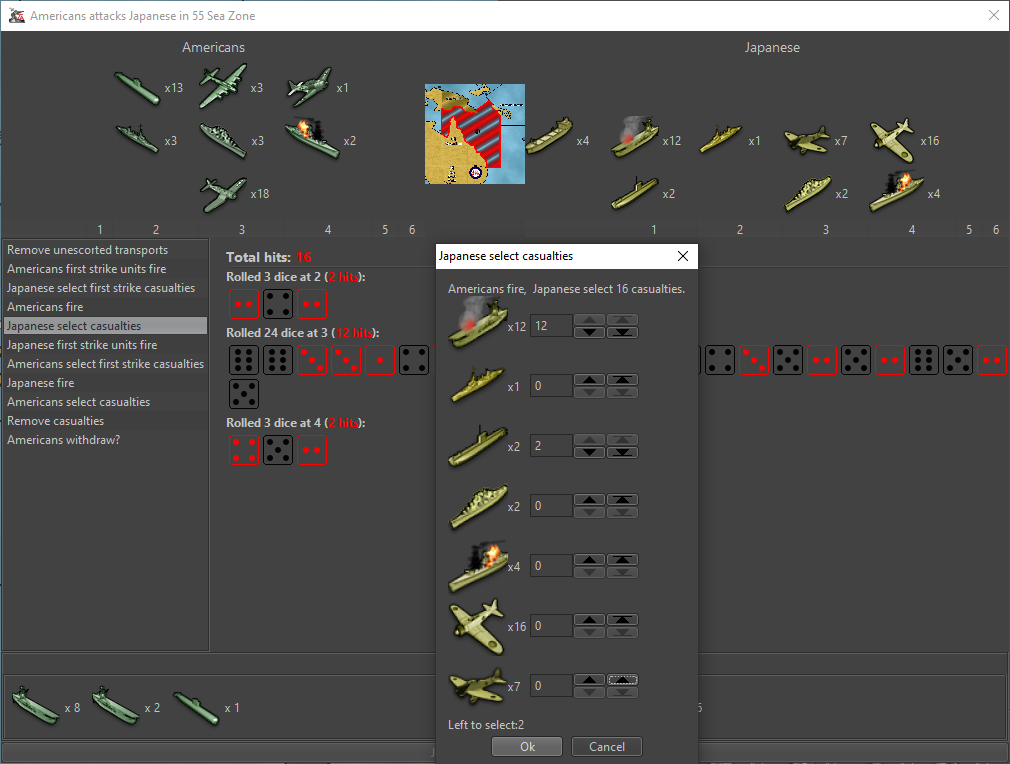Click the casualty count field for x7 planes
The height and width of the screenshot is (764, 1010).
[551, 686]
